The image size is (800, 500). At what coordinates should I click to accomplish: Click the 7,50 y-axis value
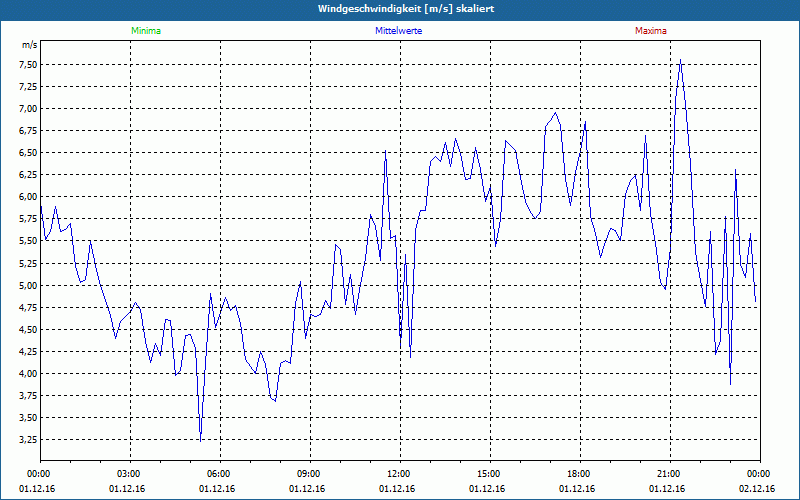[29, 64]
